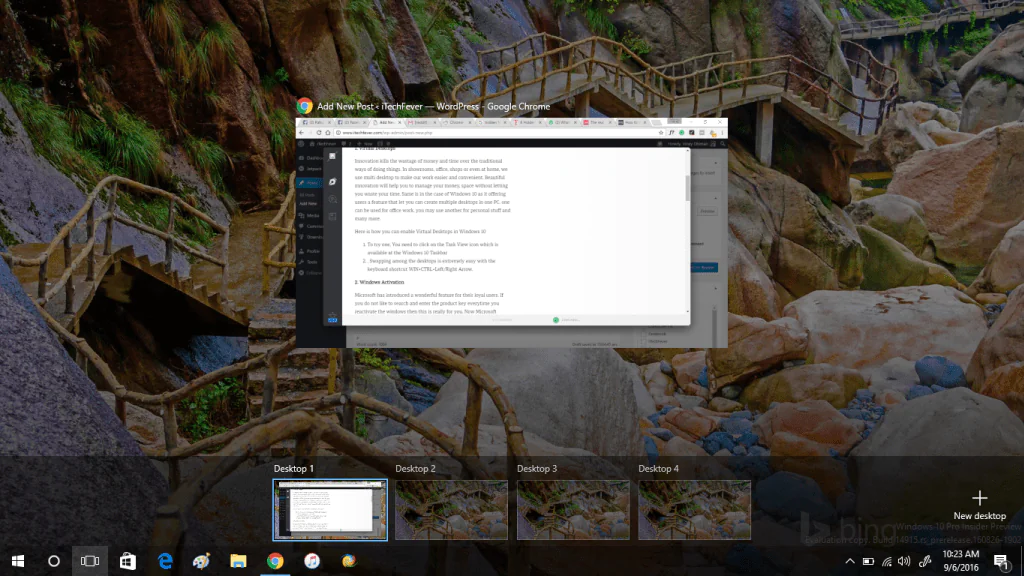The height and width of the screenshot is (576, 1024).
Task: Open File Explorer from taskbar
Action: 238,561
